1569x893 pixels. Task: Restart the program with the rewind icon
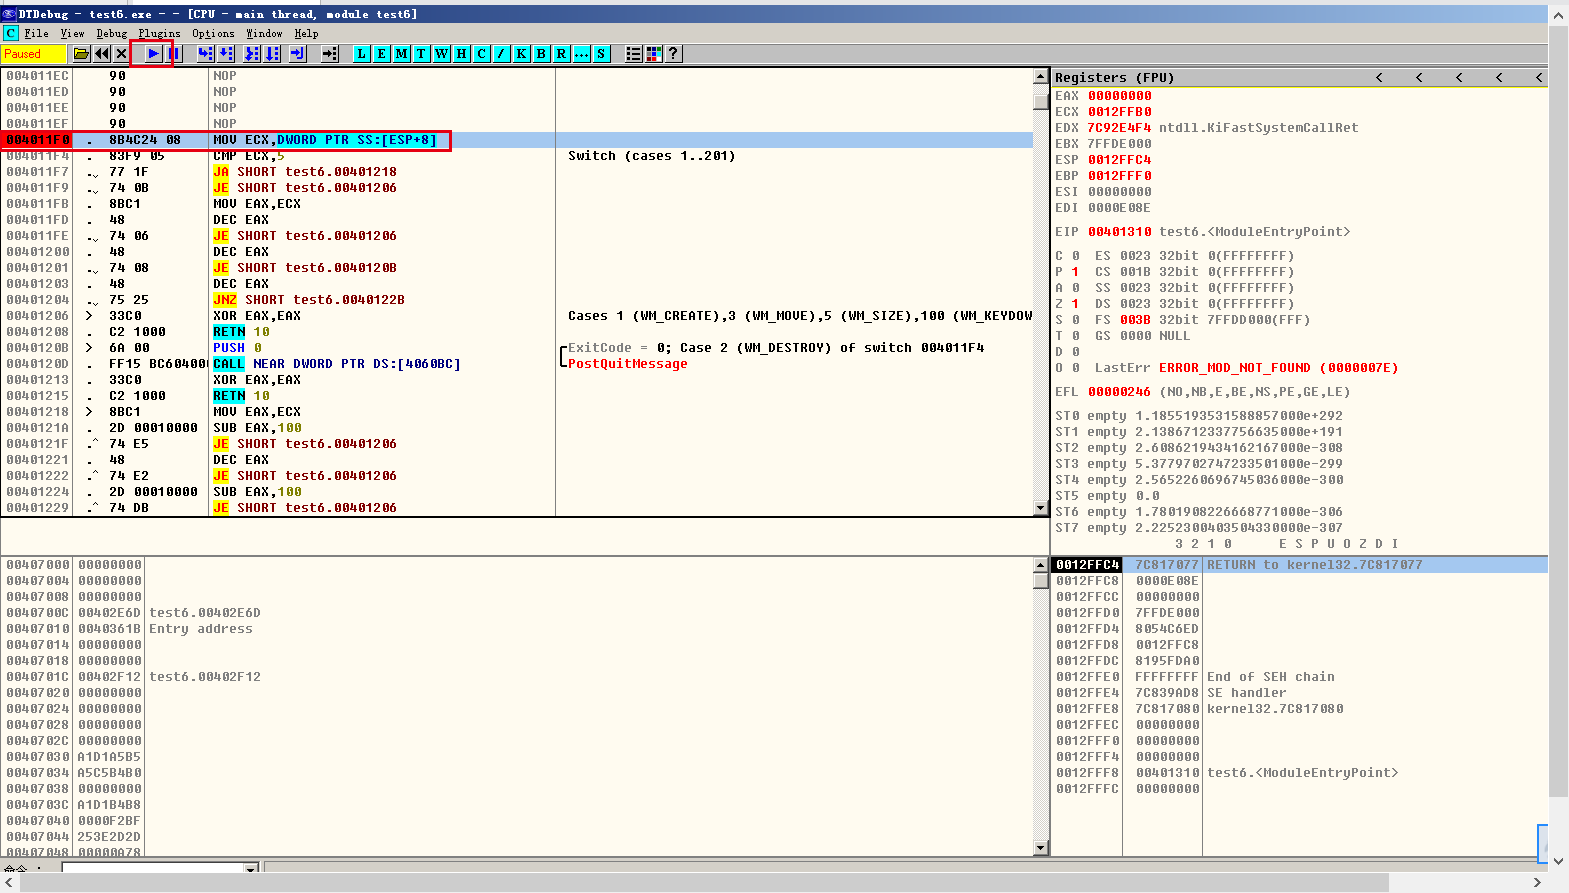[x=102, y=54]
